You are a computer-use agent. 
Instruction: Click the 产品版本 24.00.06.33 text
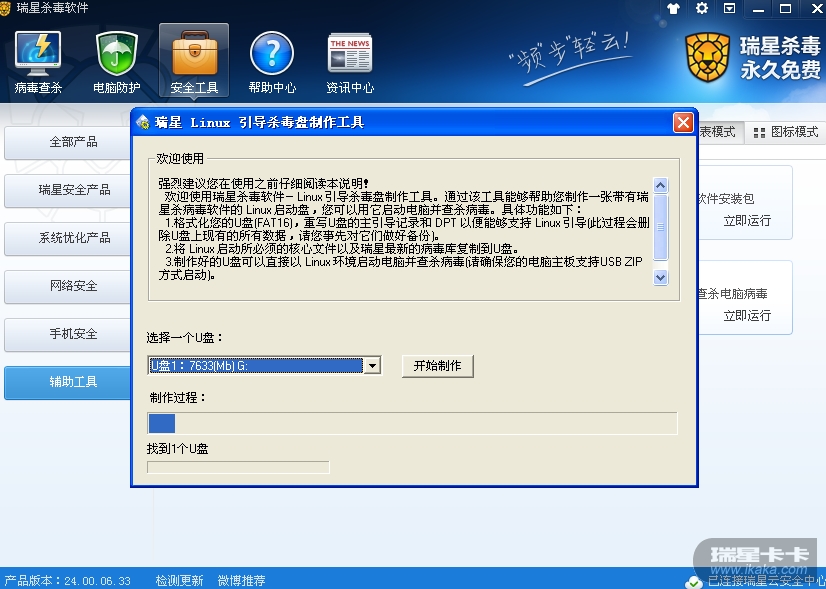pos(67,581)
